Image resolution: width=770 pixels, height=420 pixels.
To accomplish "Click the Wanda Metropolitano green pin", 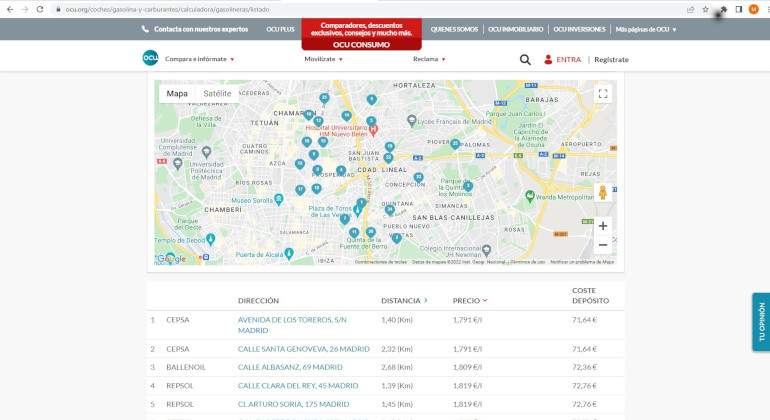I will (529, 196).
